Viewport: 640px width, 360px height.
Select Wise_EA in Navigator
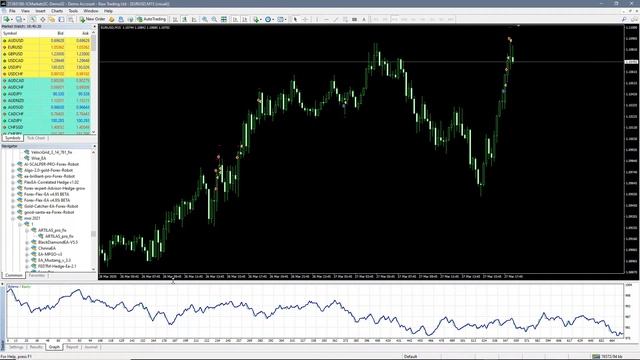38,158
